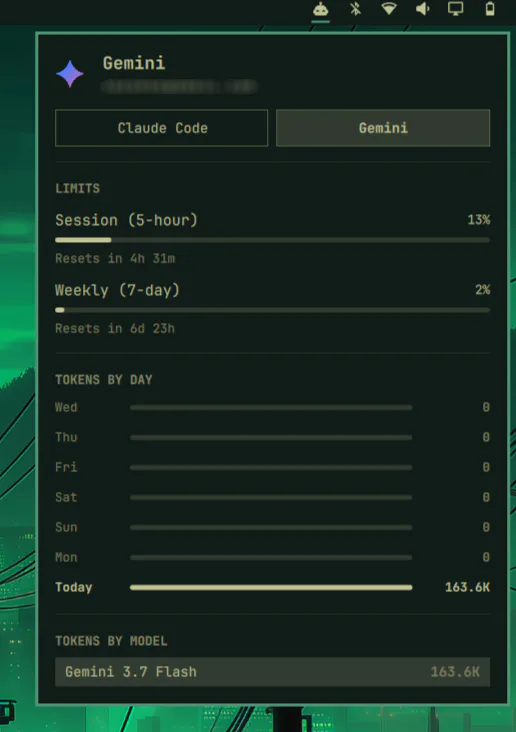Open the Wi-Fi network indicator
The width and height of the screenshot is (516, 732).
coord(389,9)
